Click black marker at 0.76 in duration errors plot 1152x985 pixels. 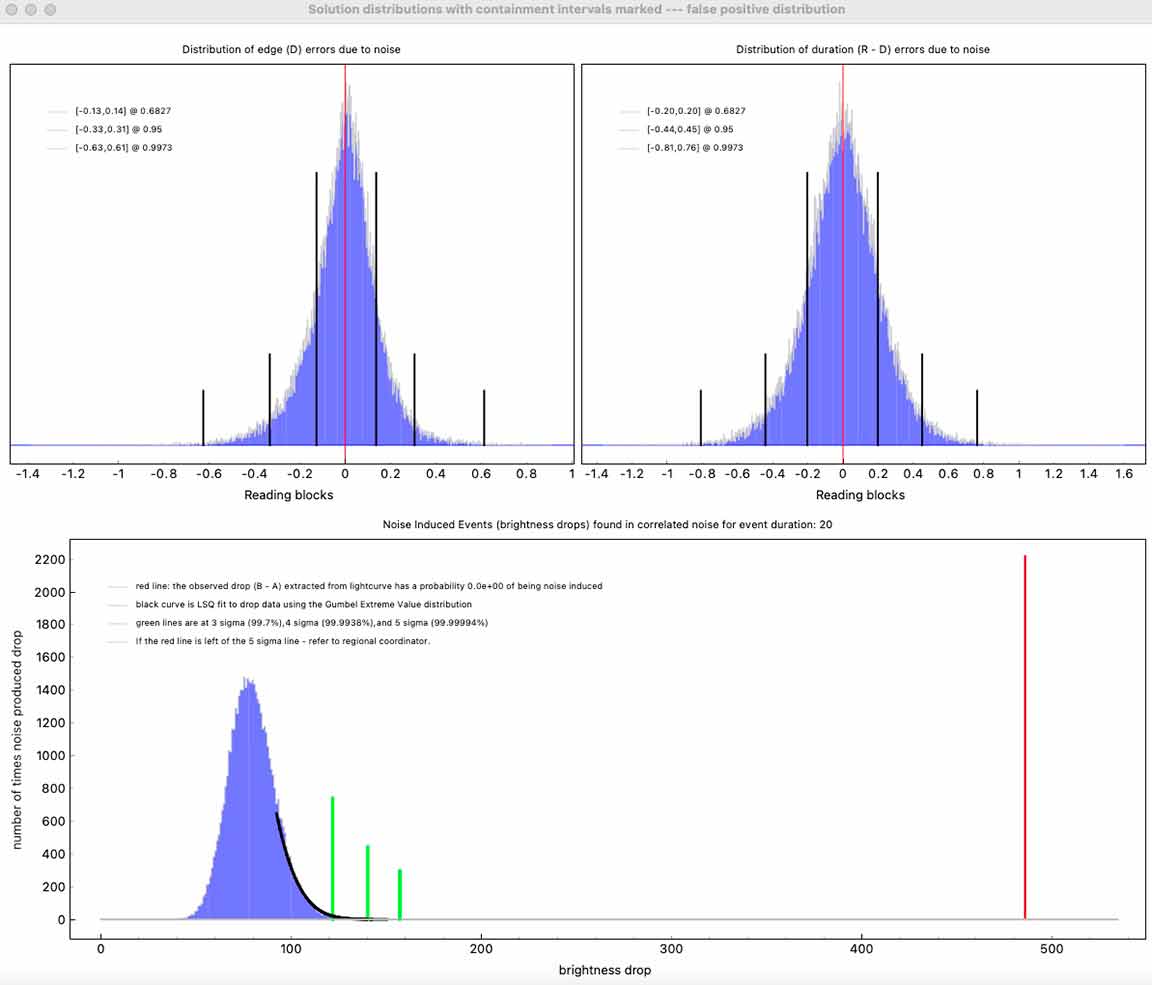tap(977, 417)
